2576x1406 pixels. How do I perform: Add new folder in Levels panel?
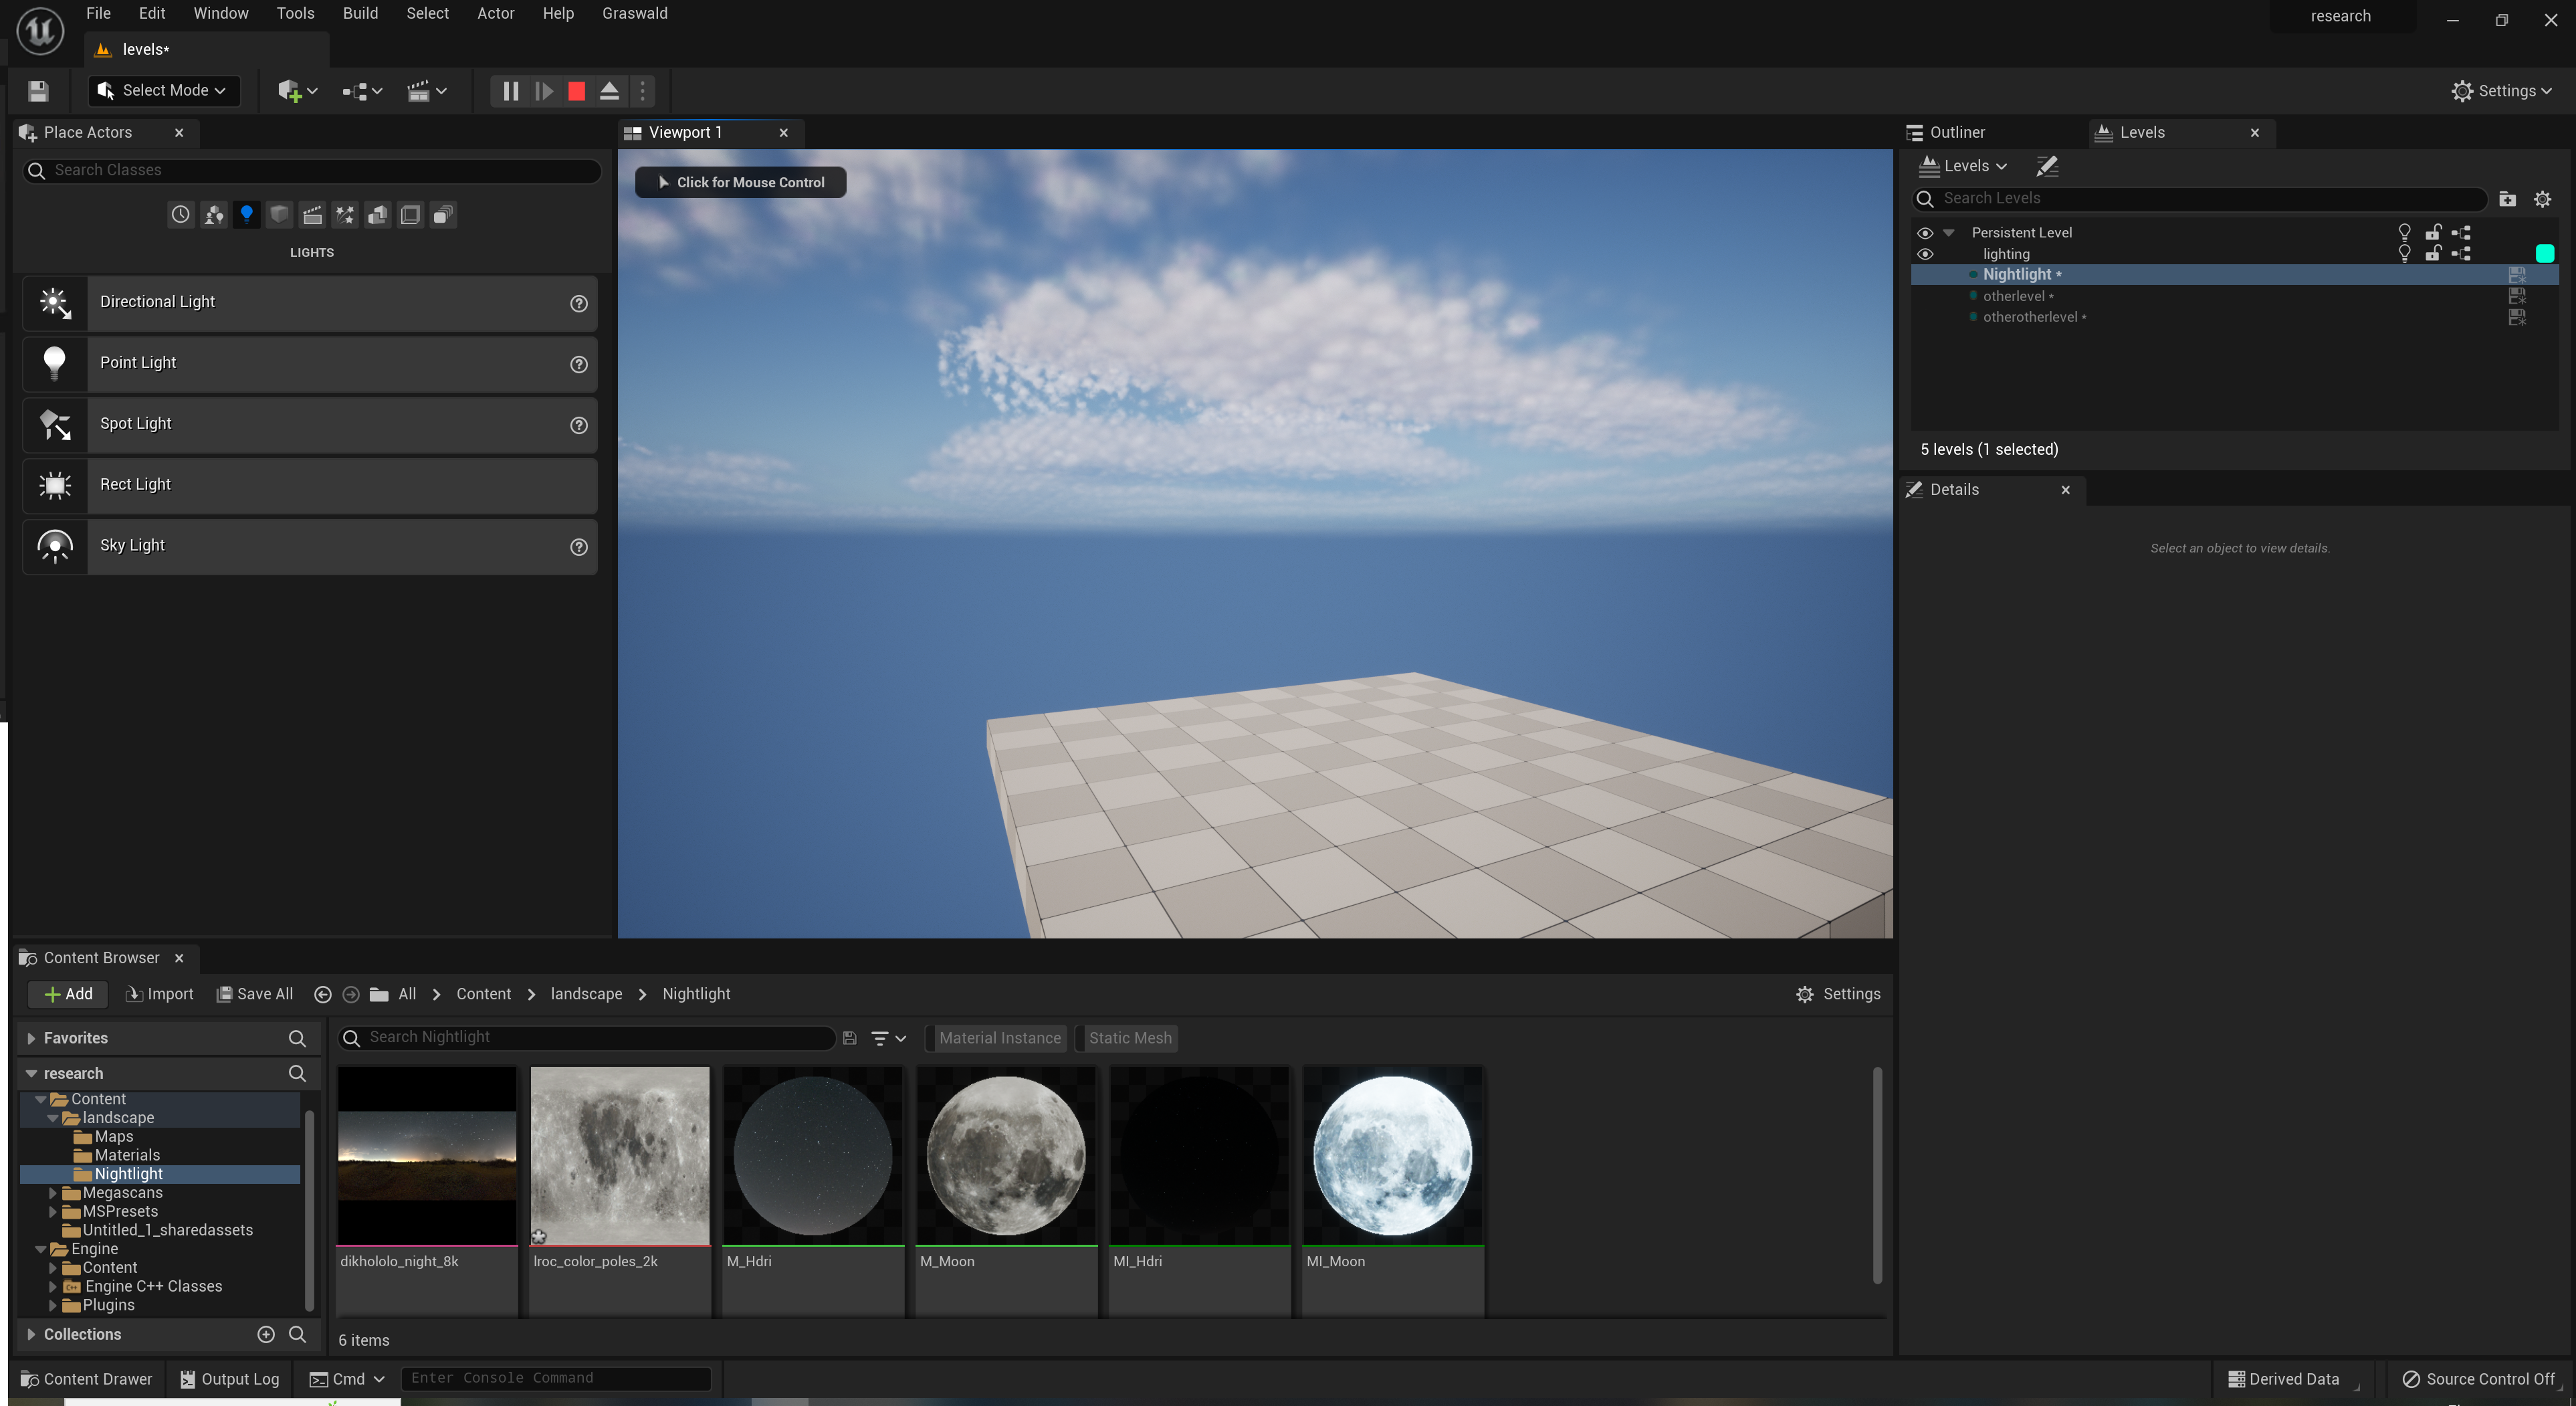click(2507, 199)
